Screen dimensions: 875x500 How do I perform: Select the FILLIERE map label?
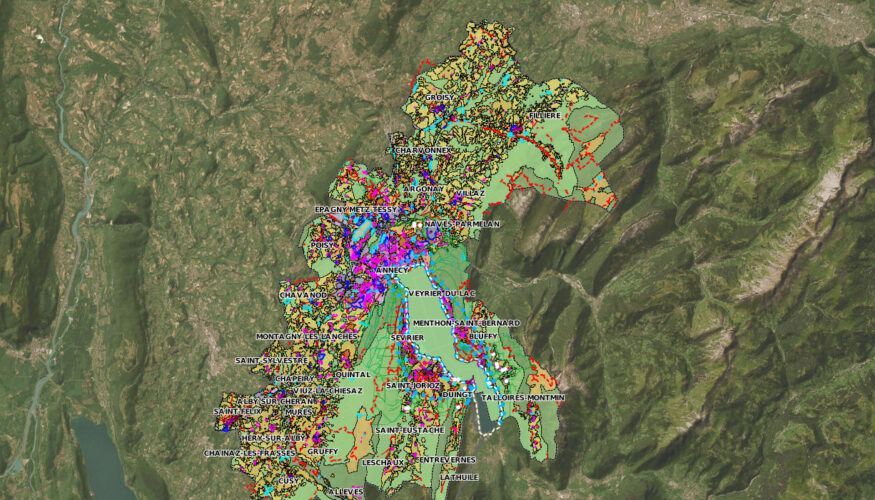click(x=545, y=116)
